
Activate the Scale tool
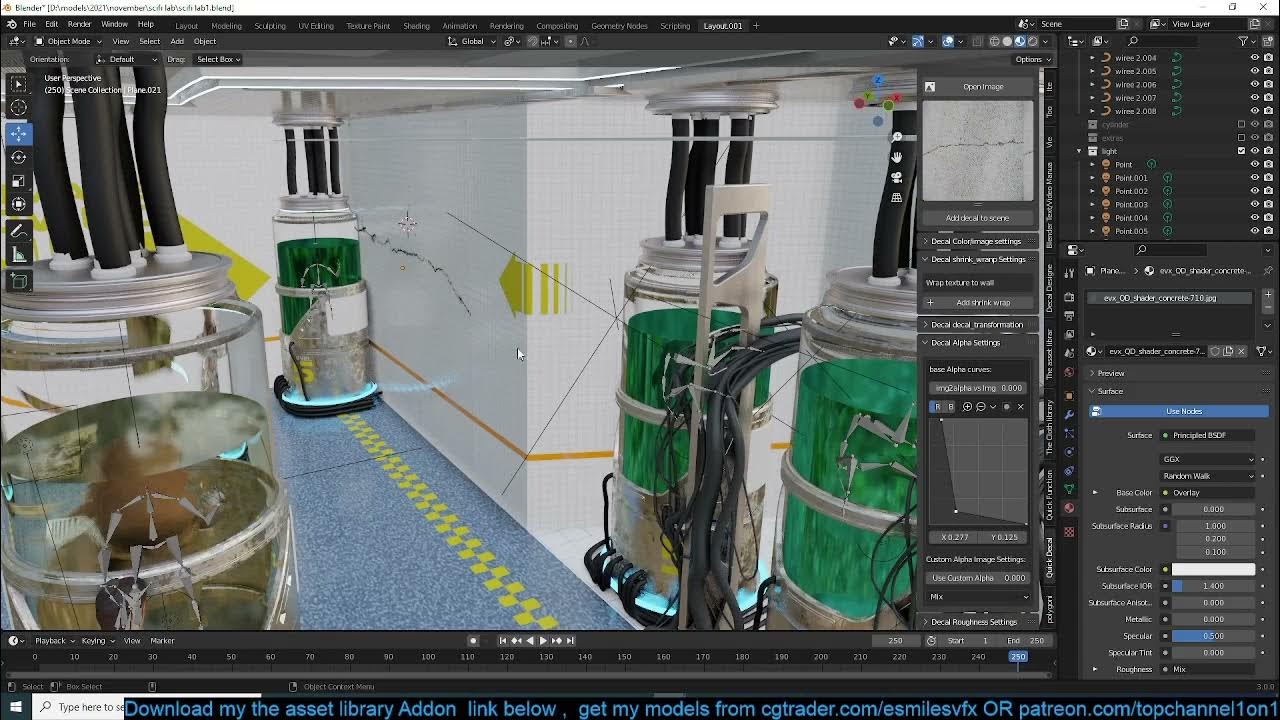(18, 181)
